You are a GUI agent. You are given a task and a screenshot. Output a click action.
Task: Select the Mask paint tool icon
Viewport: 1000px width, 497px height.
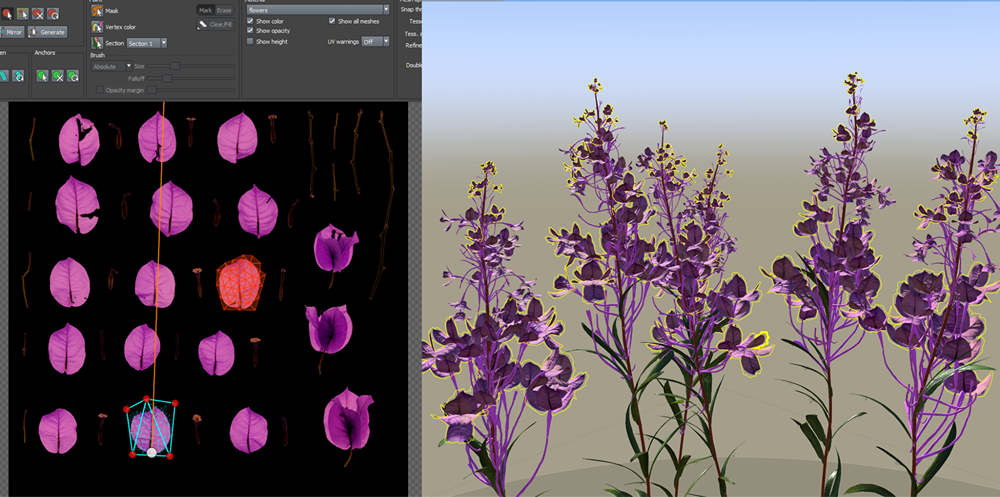click(98, 10)
